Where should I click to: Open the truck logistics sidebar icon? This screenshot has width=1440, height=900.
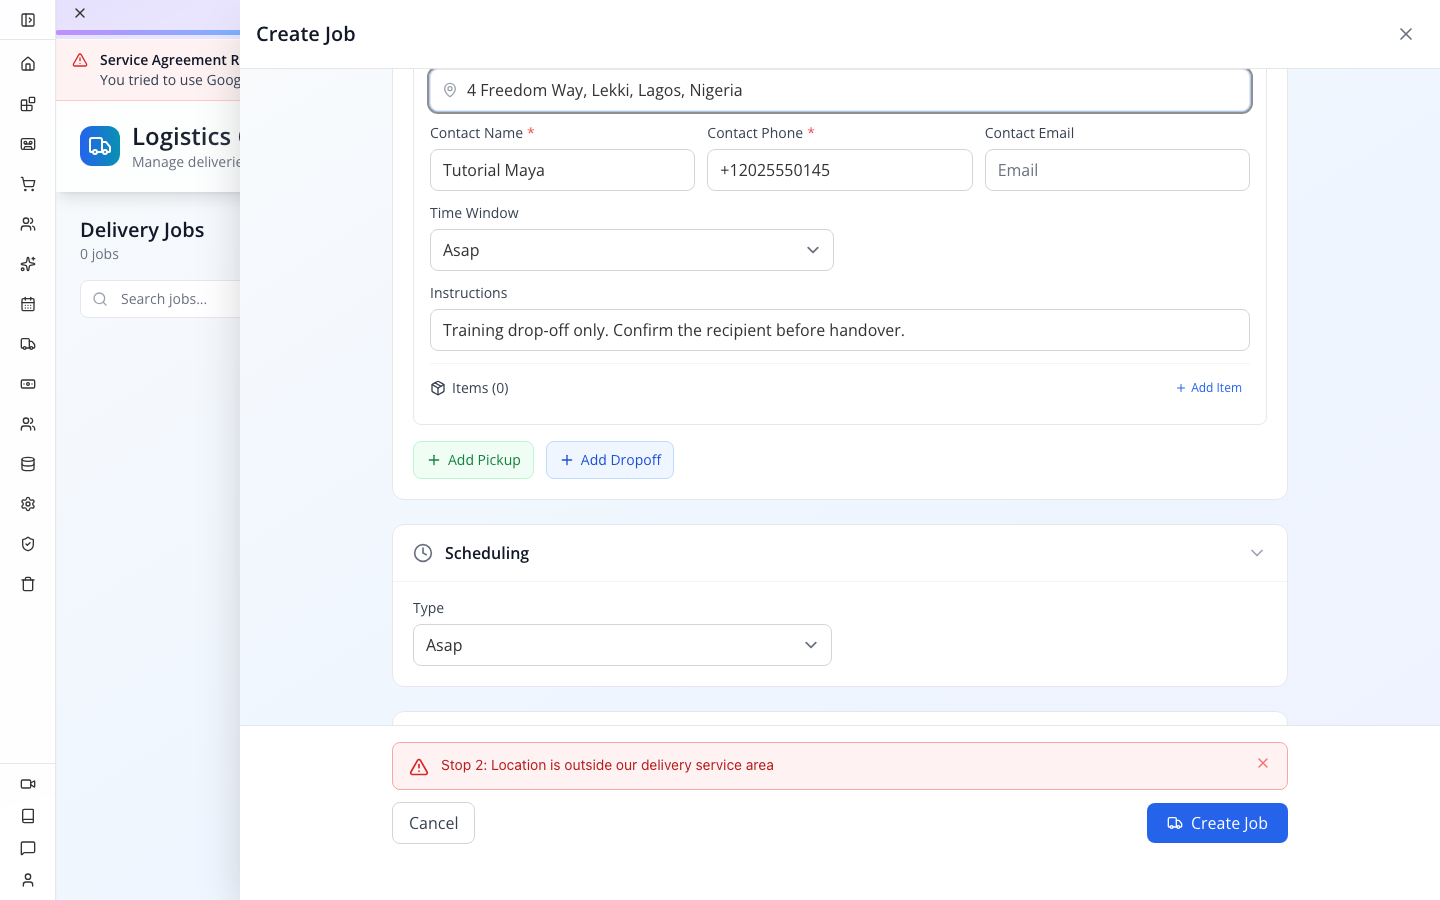tap(28, 344)
